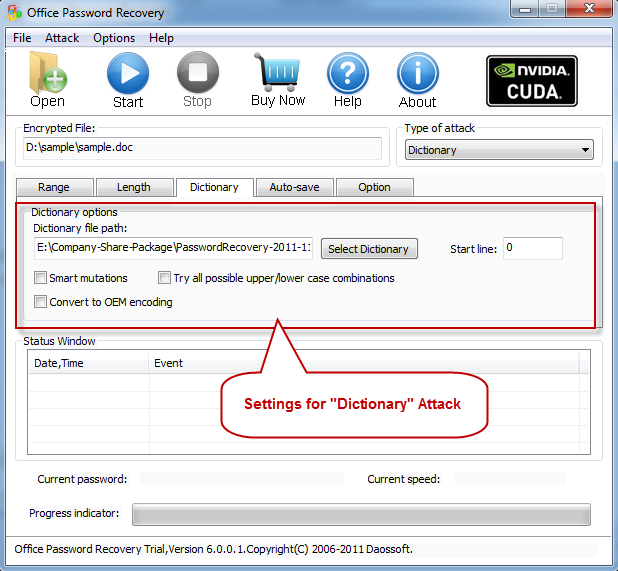The image size is (618, 571).
Task: Enable the Smart mutations checkbox
Action: pos(40,278)
